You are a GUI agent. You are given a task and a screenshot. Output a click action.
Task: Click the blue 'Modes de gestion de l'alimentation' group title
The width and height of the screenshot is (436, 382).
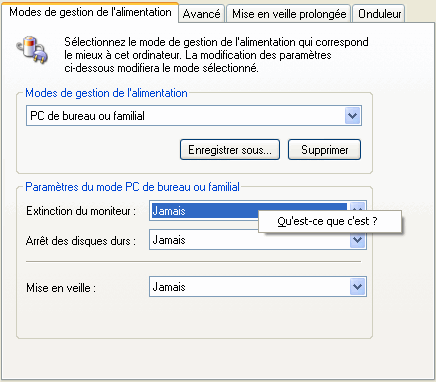coord(106,93)
